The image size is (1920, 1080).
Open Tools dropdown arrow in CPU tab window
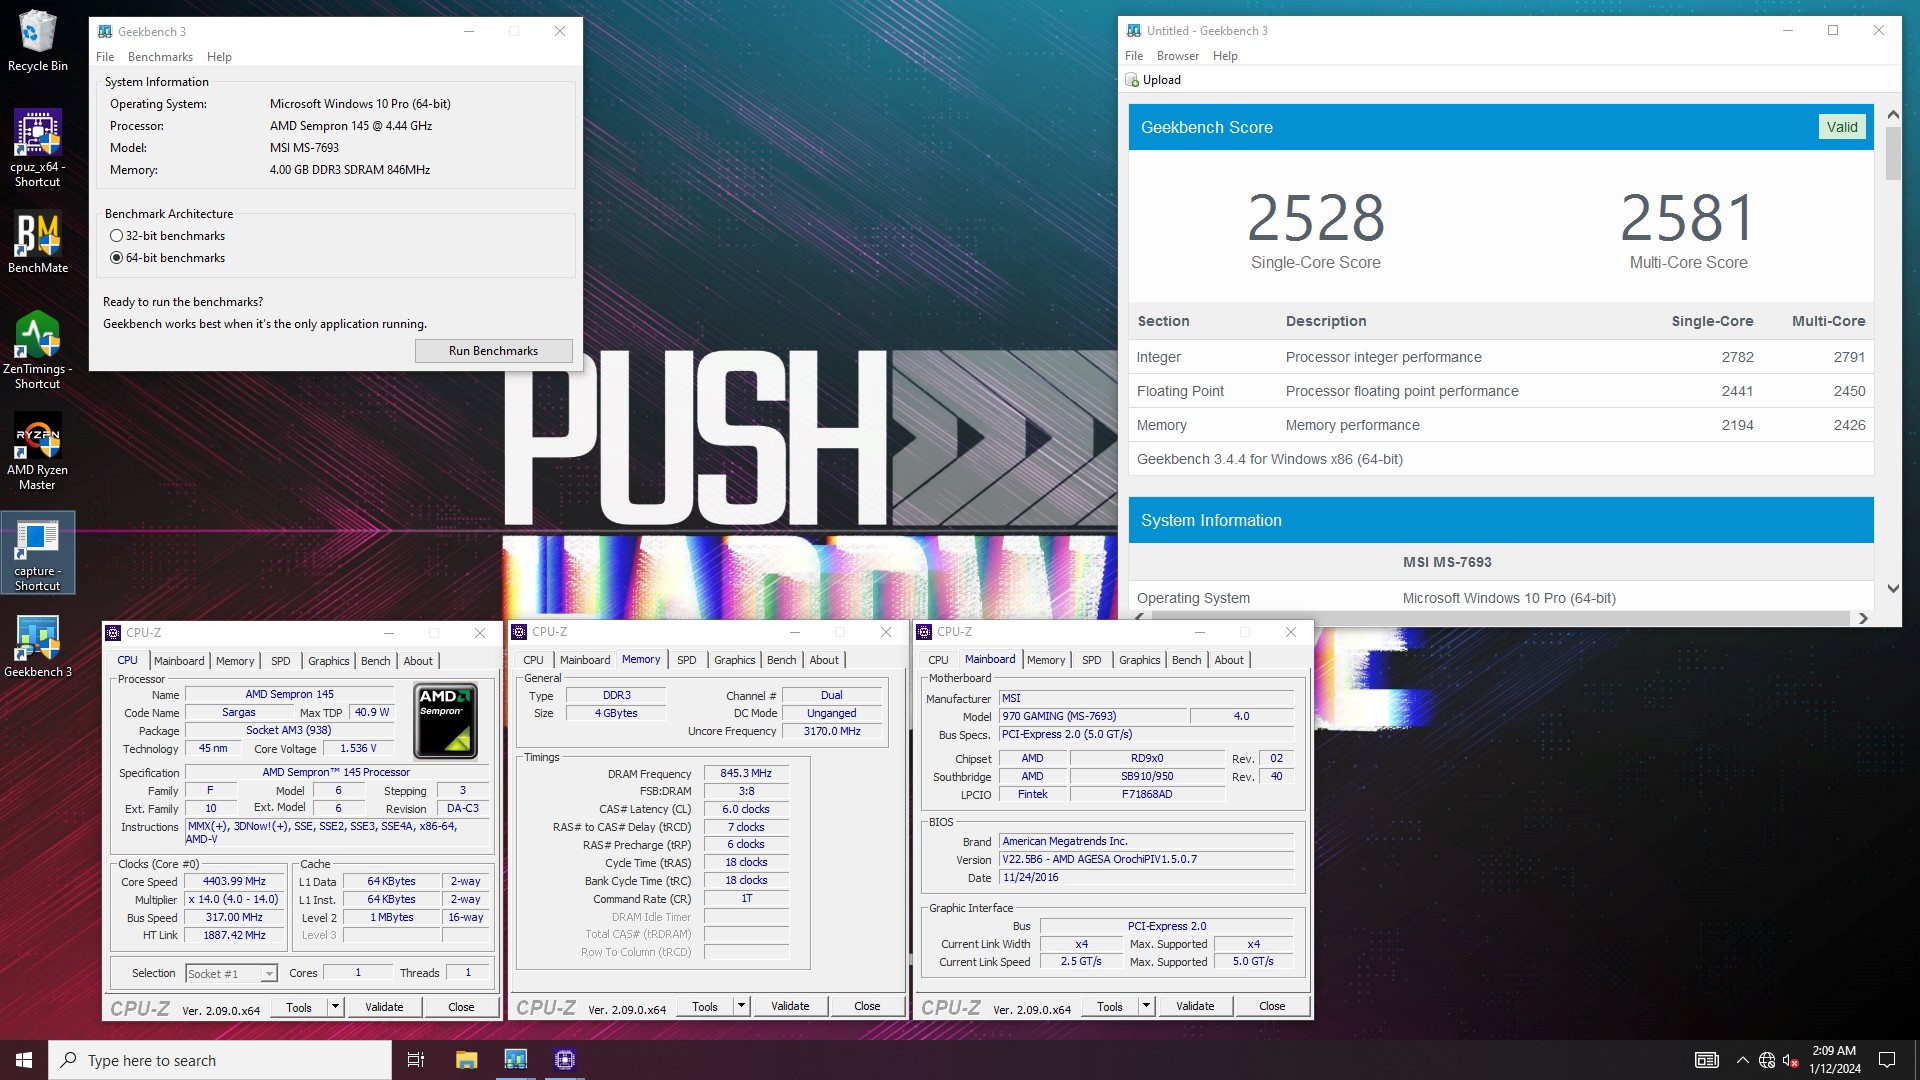point(335,1007)
